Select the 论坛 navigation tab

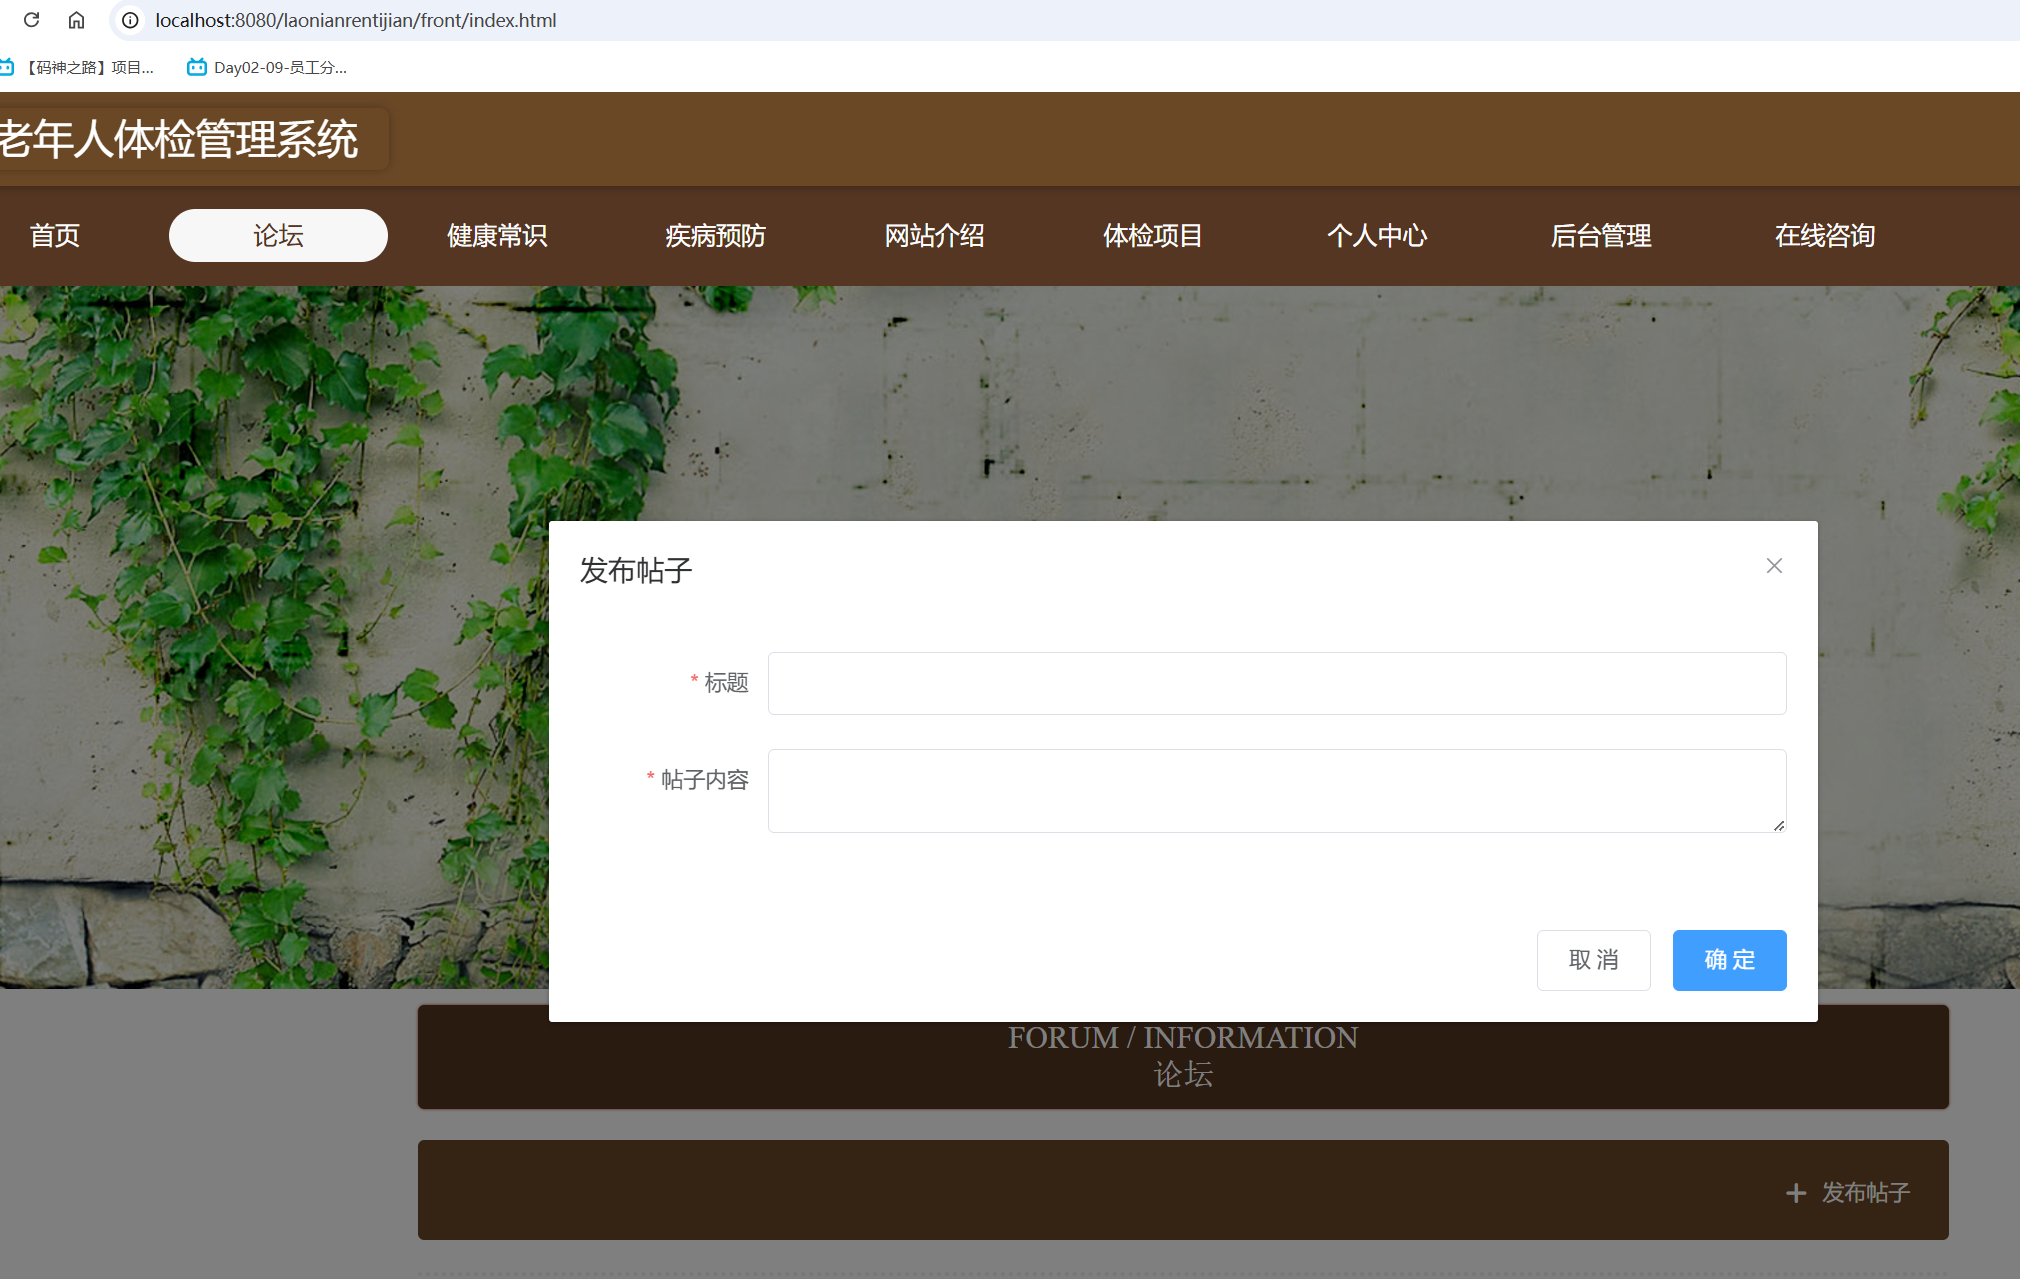click(278, 235)
